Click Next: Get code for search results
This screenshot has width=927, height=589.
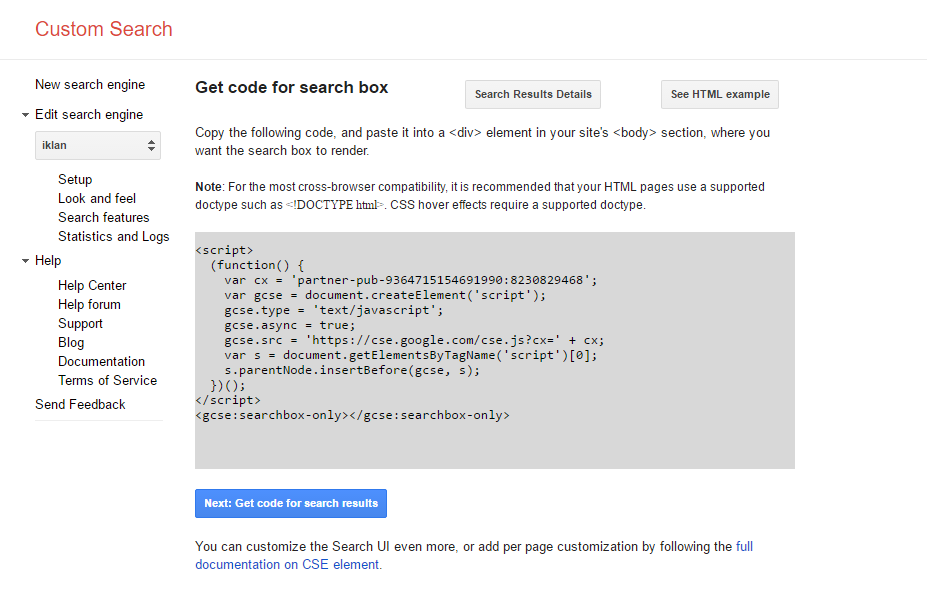pos(291,503)
